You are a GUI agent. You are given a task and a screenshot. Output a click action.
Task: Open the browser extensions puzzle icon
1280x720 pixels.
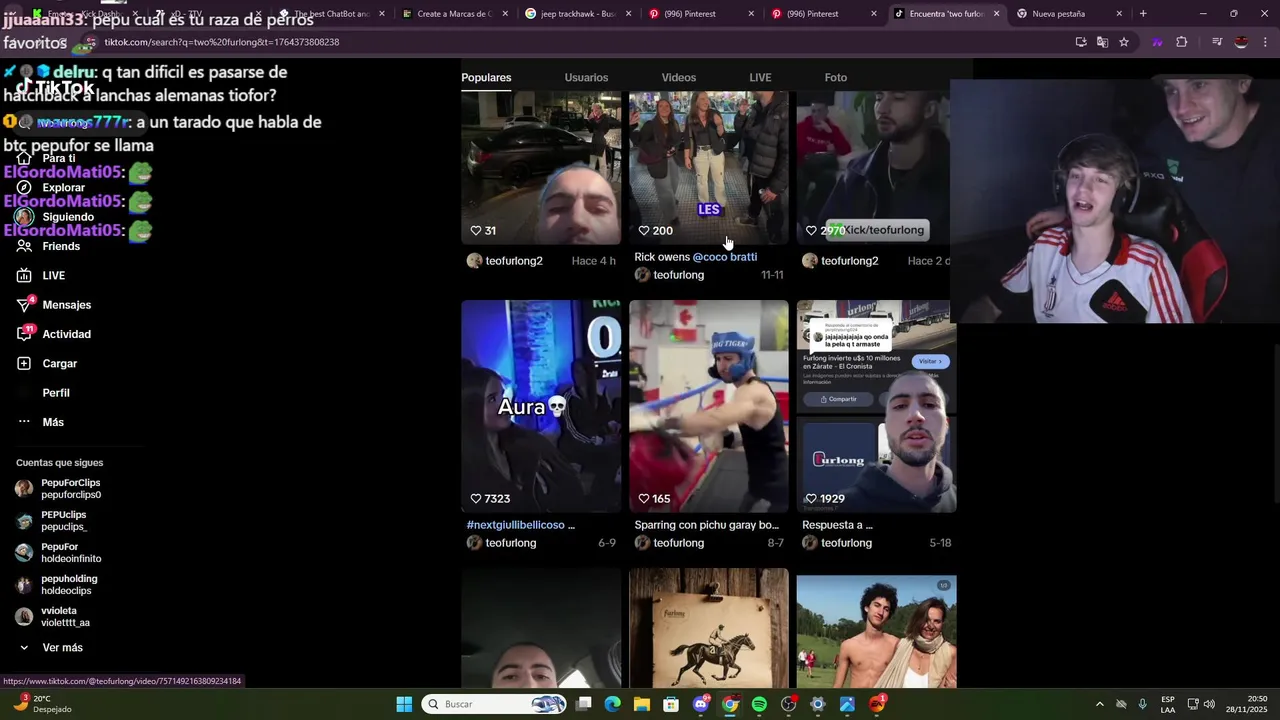(1182, 42)
